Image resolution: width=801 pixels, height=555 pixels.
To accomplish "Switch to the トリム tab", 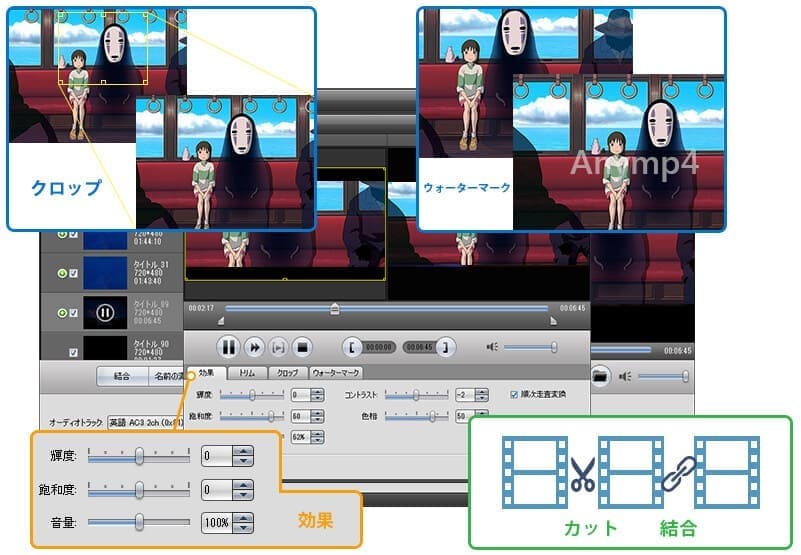I will (247, 373).
